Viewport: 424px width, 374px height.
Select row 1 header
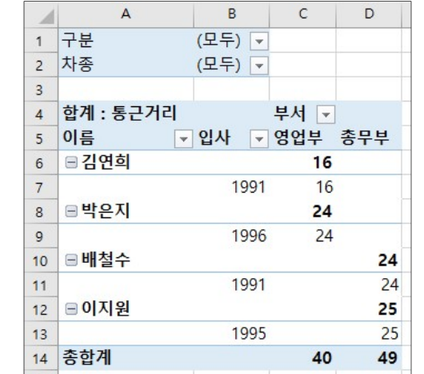pyautogui.click(x=41, y=41)
